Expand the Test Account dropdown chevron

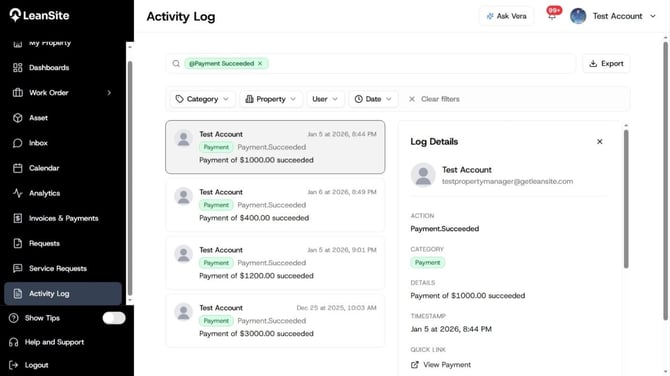(x=653, y=16)
